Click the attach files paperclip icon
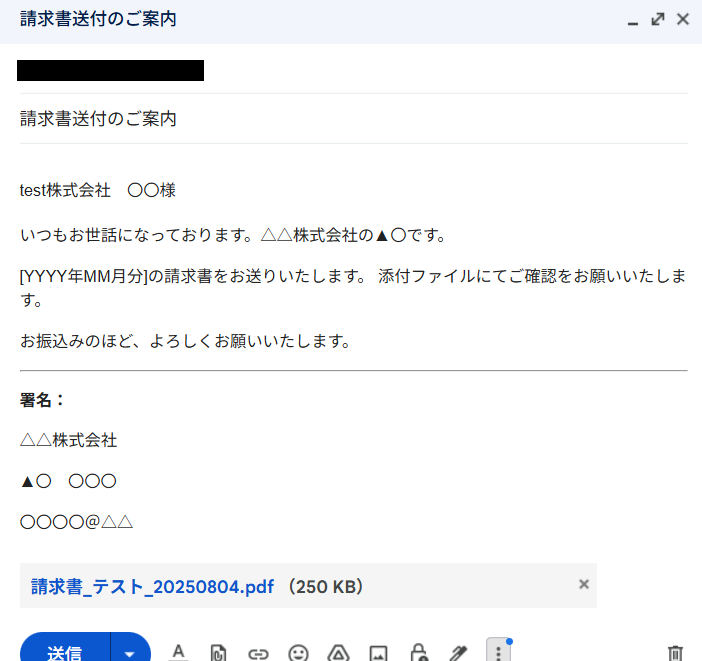The width and height of the screenshot is (702, 661). pos(218,653)
